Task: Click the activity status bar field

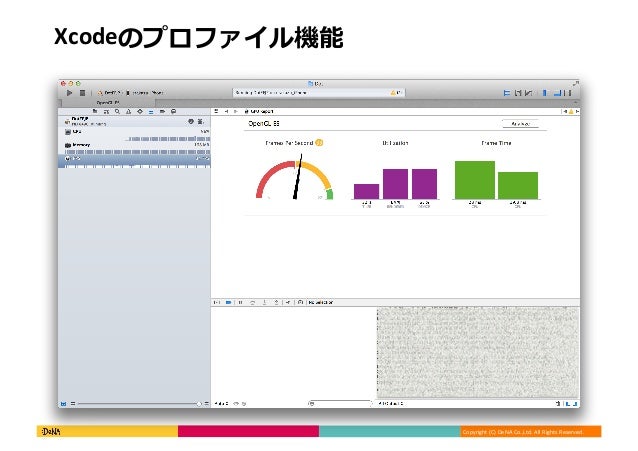Action: (x=319, y=93)
